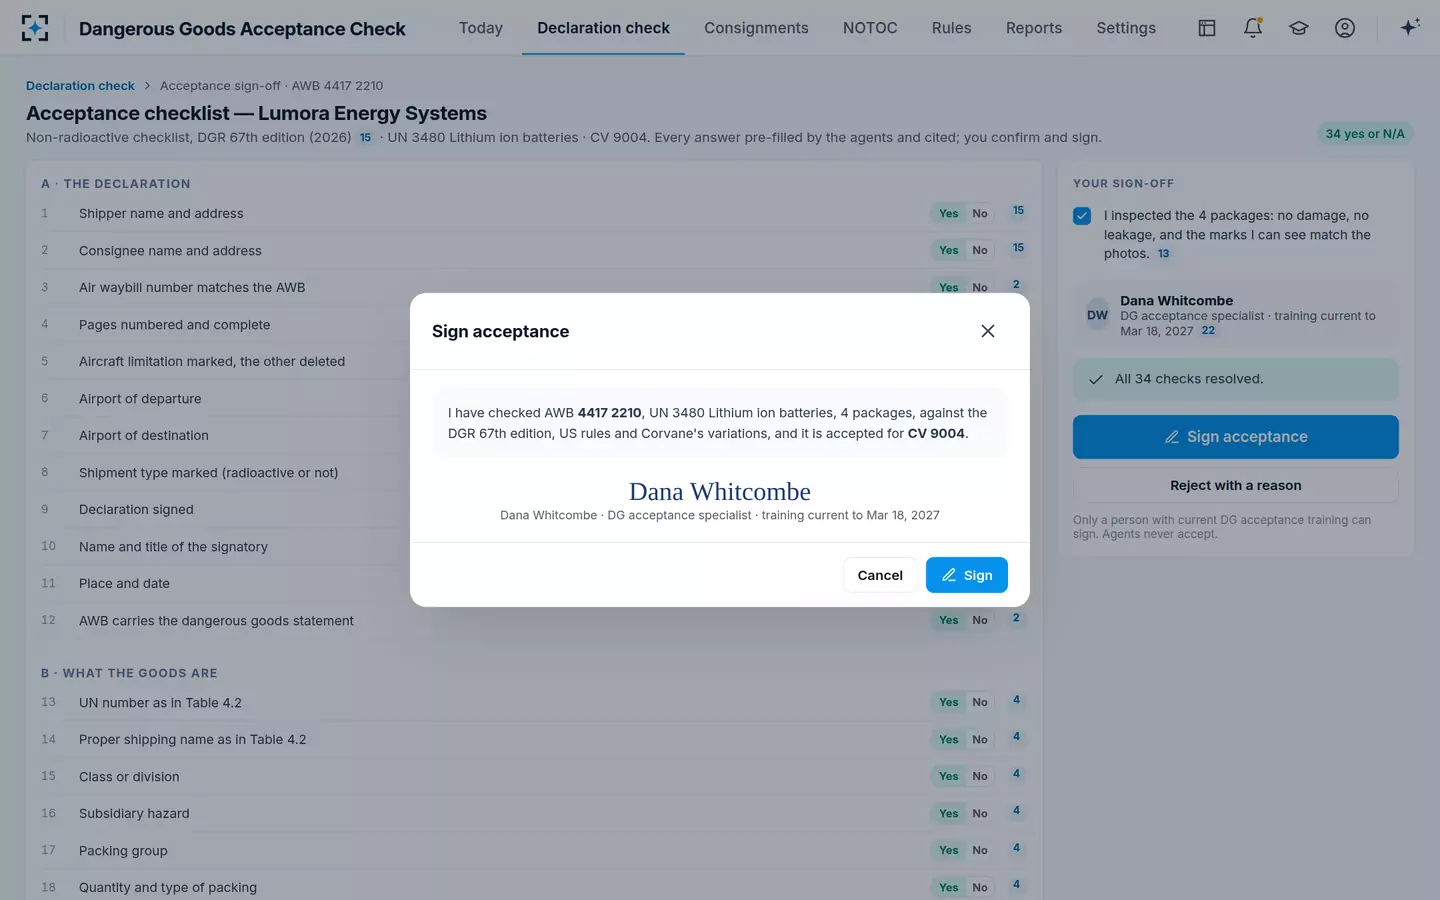The width and height of the screenshot is (1440, 900).
Task: Open the user account icon
Action: pos(1345,28)
